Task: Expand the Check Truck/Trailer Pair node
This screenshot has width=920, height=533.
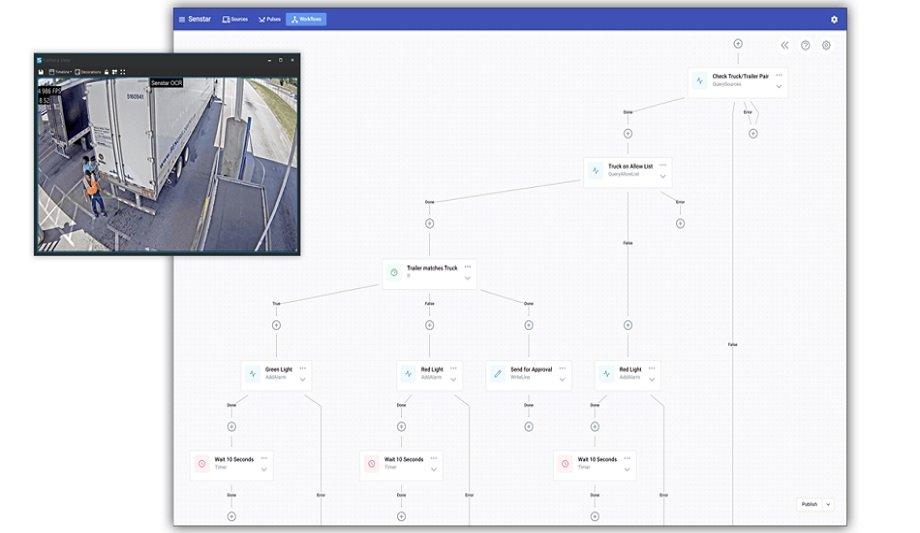Action: coord(779,86)
